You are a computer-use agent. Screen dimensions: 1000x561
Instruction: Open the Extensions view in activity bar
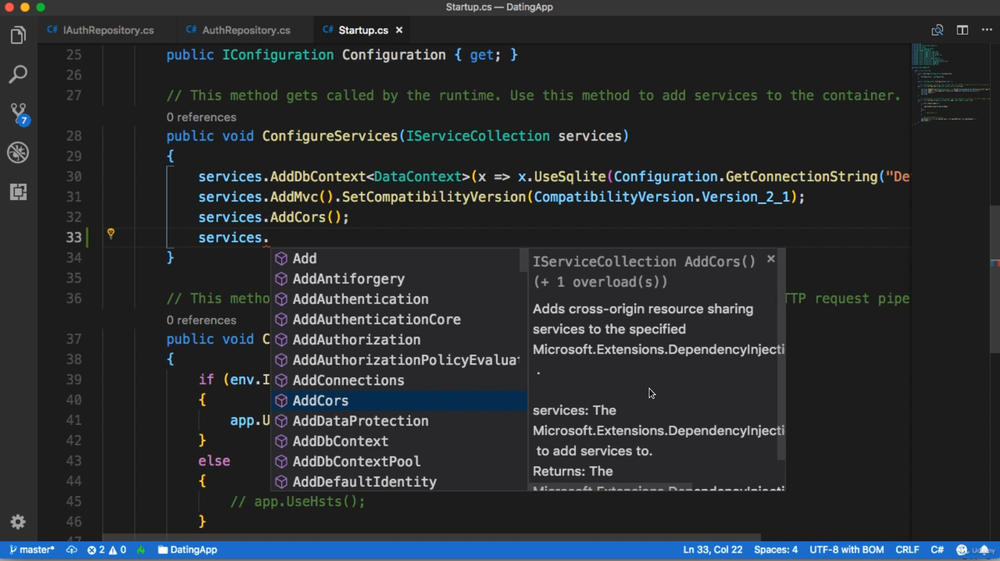click(18, 192)
